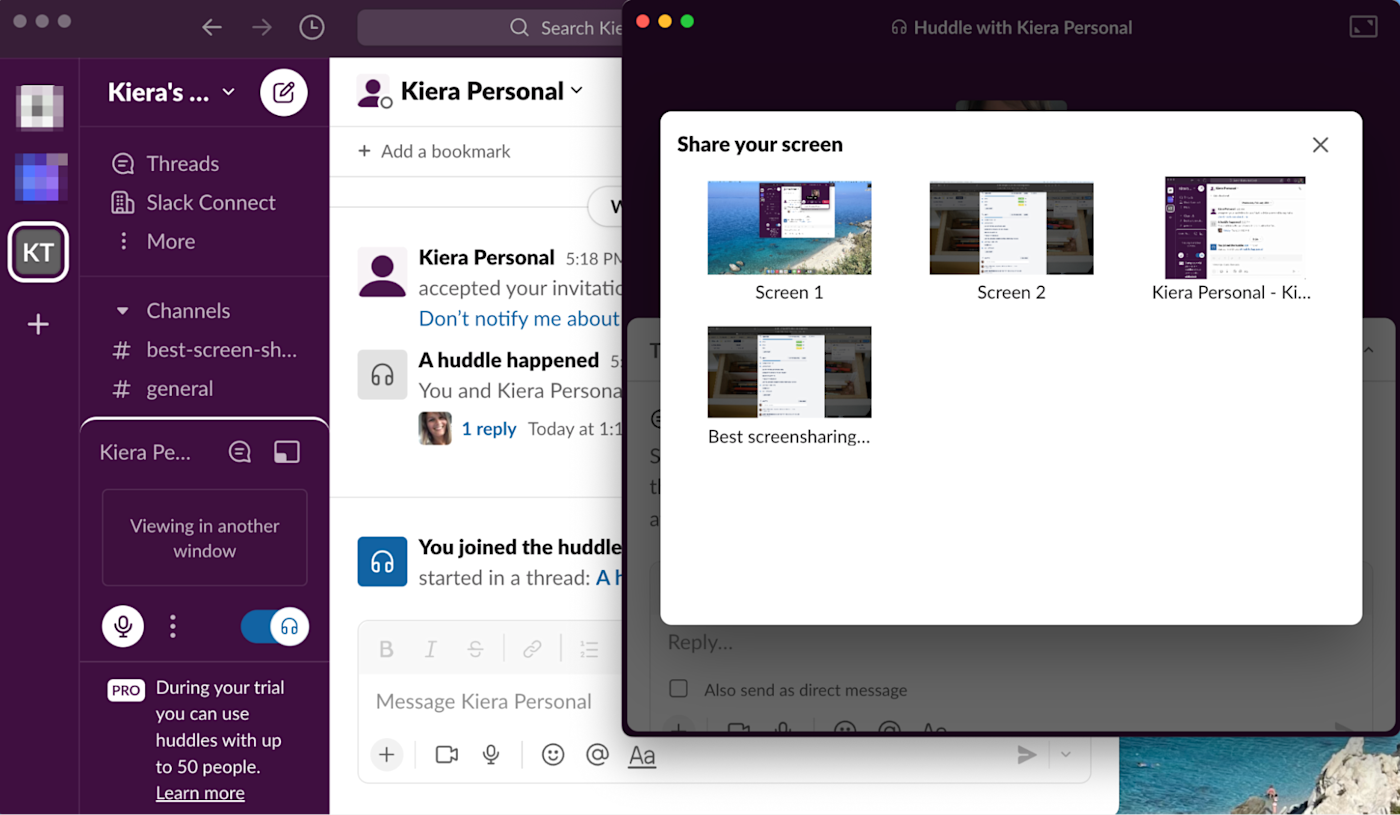1400x815 pixels.
Task: Go forward with the right arrow
Action: point(262,27)
